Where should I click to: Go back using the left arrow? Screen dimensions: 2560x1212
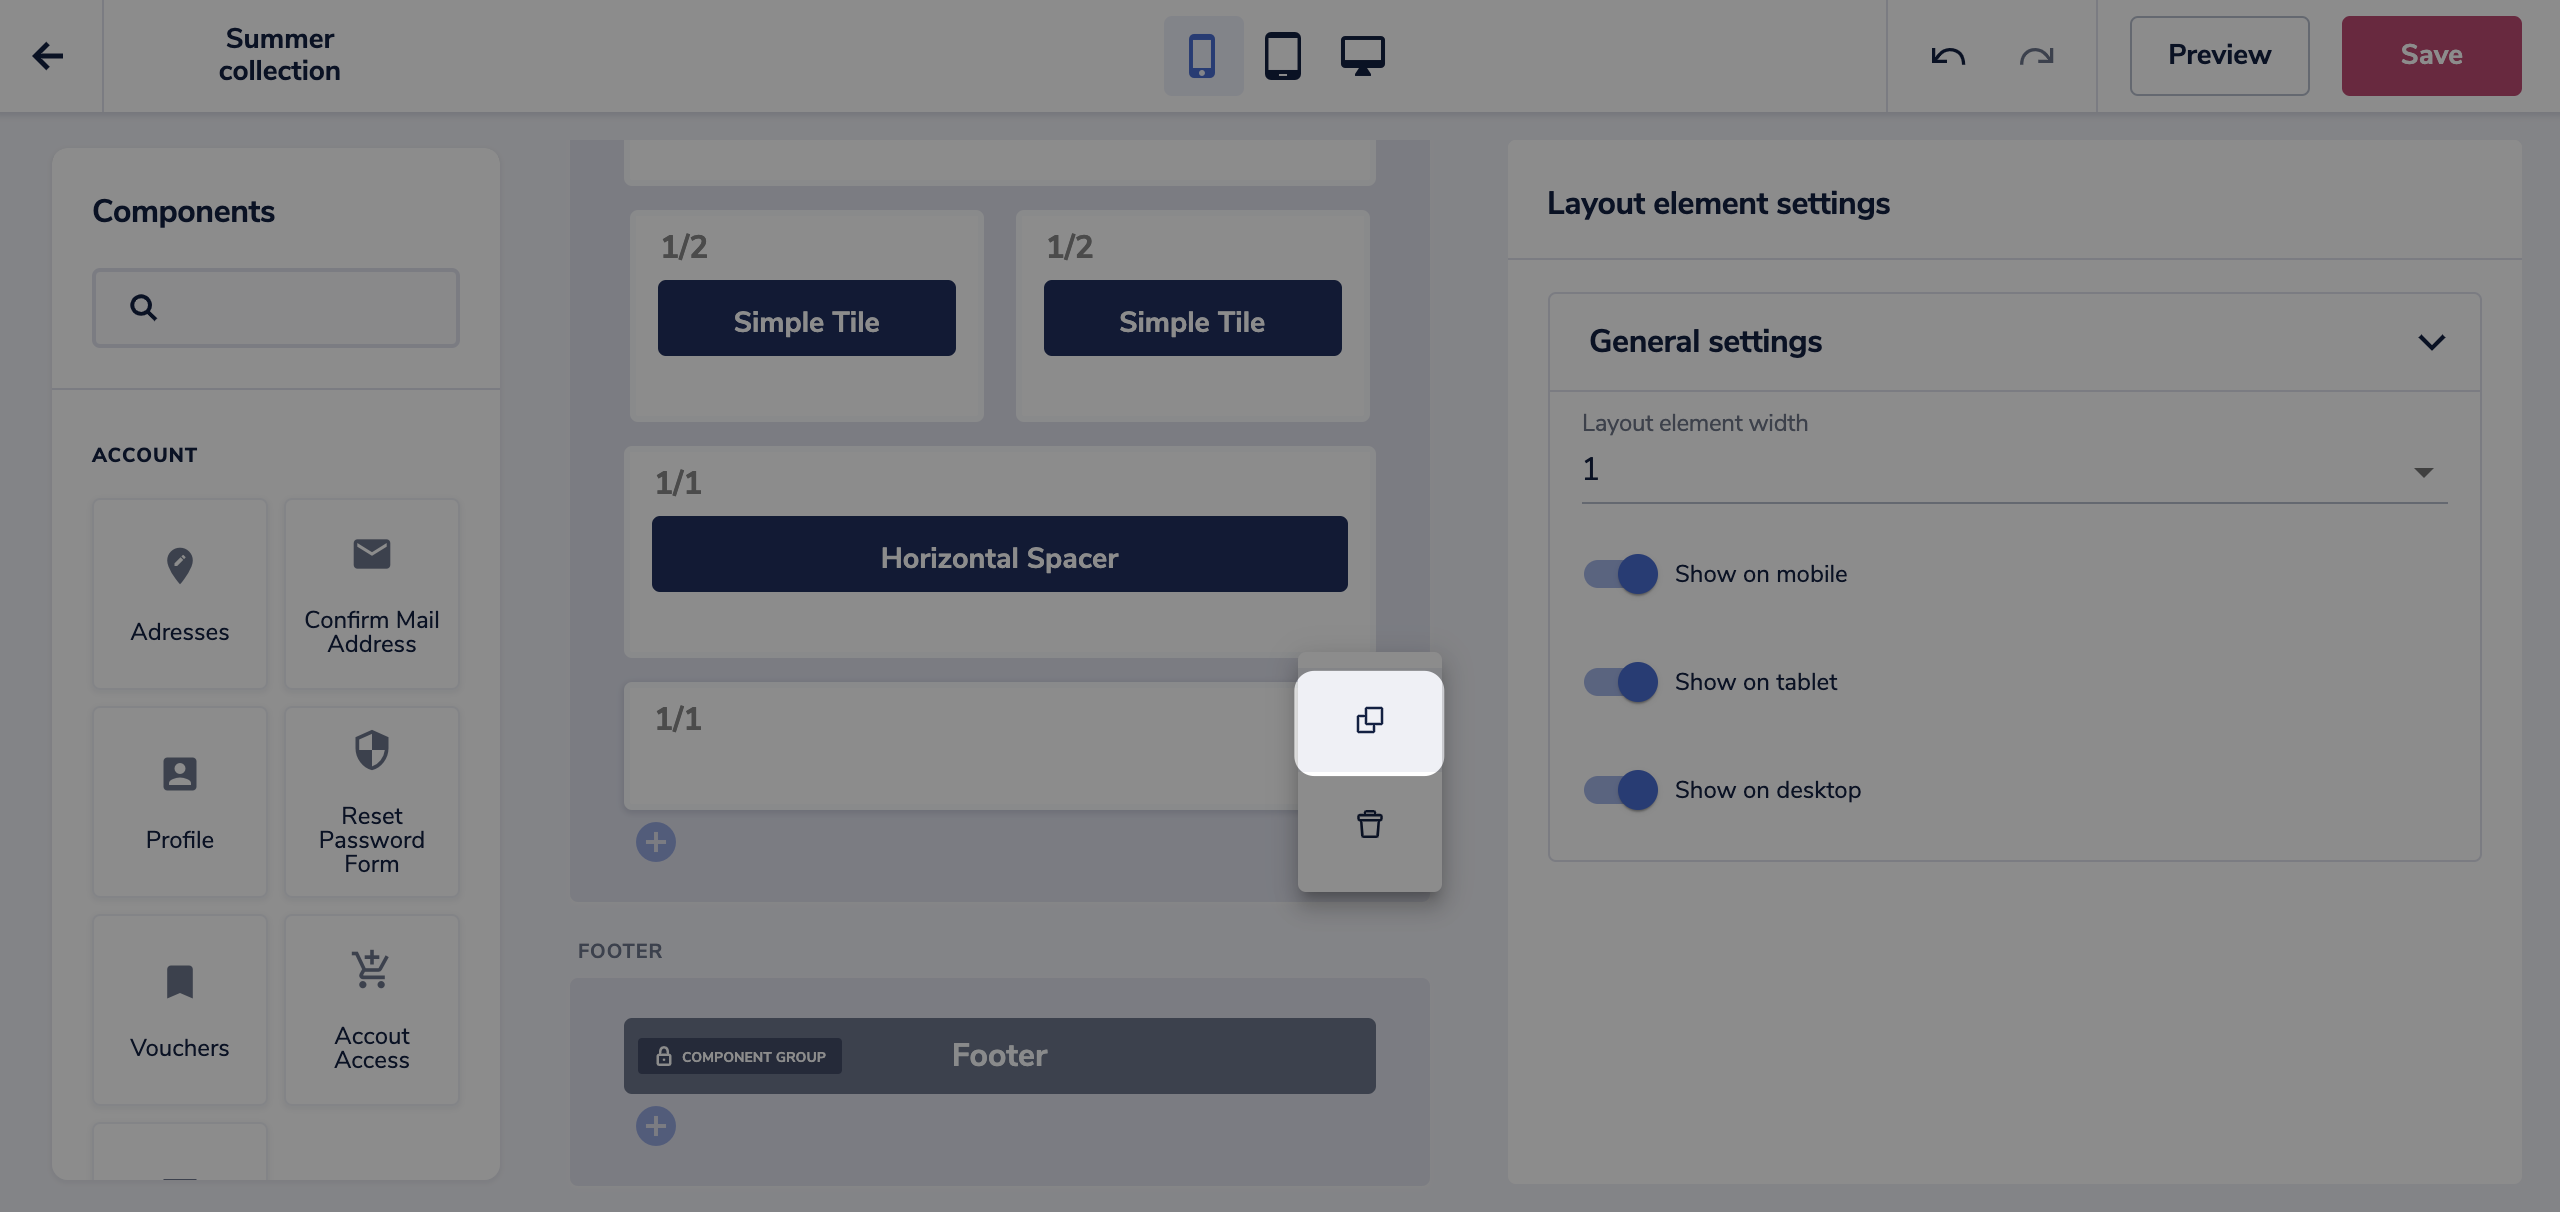48,55
